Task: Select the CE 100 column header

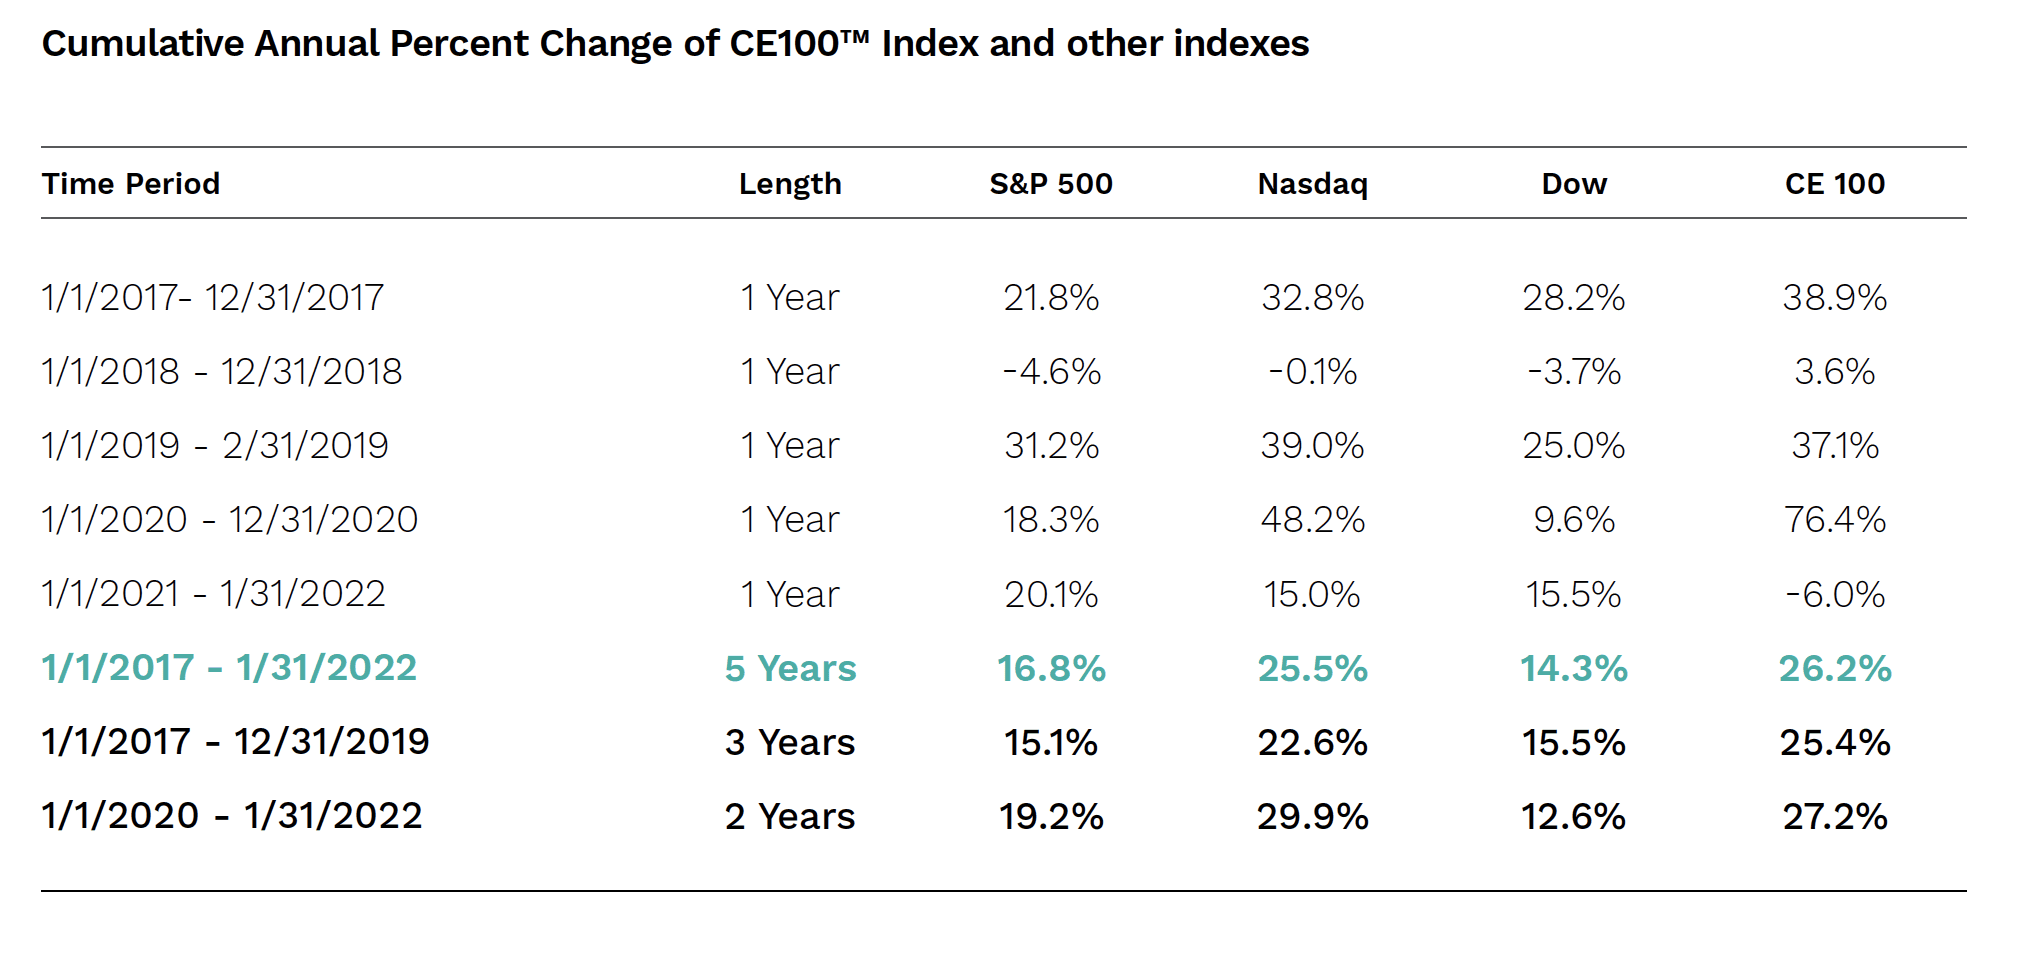Action: click(x=1835, y=184)
